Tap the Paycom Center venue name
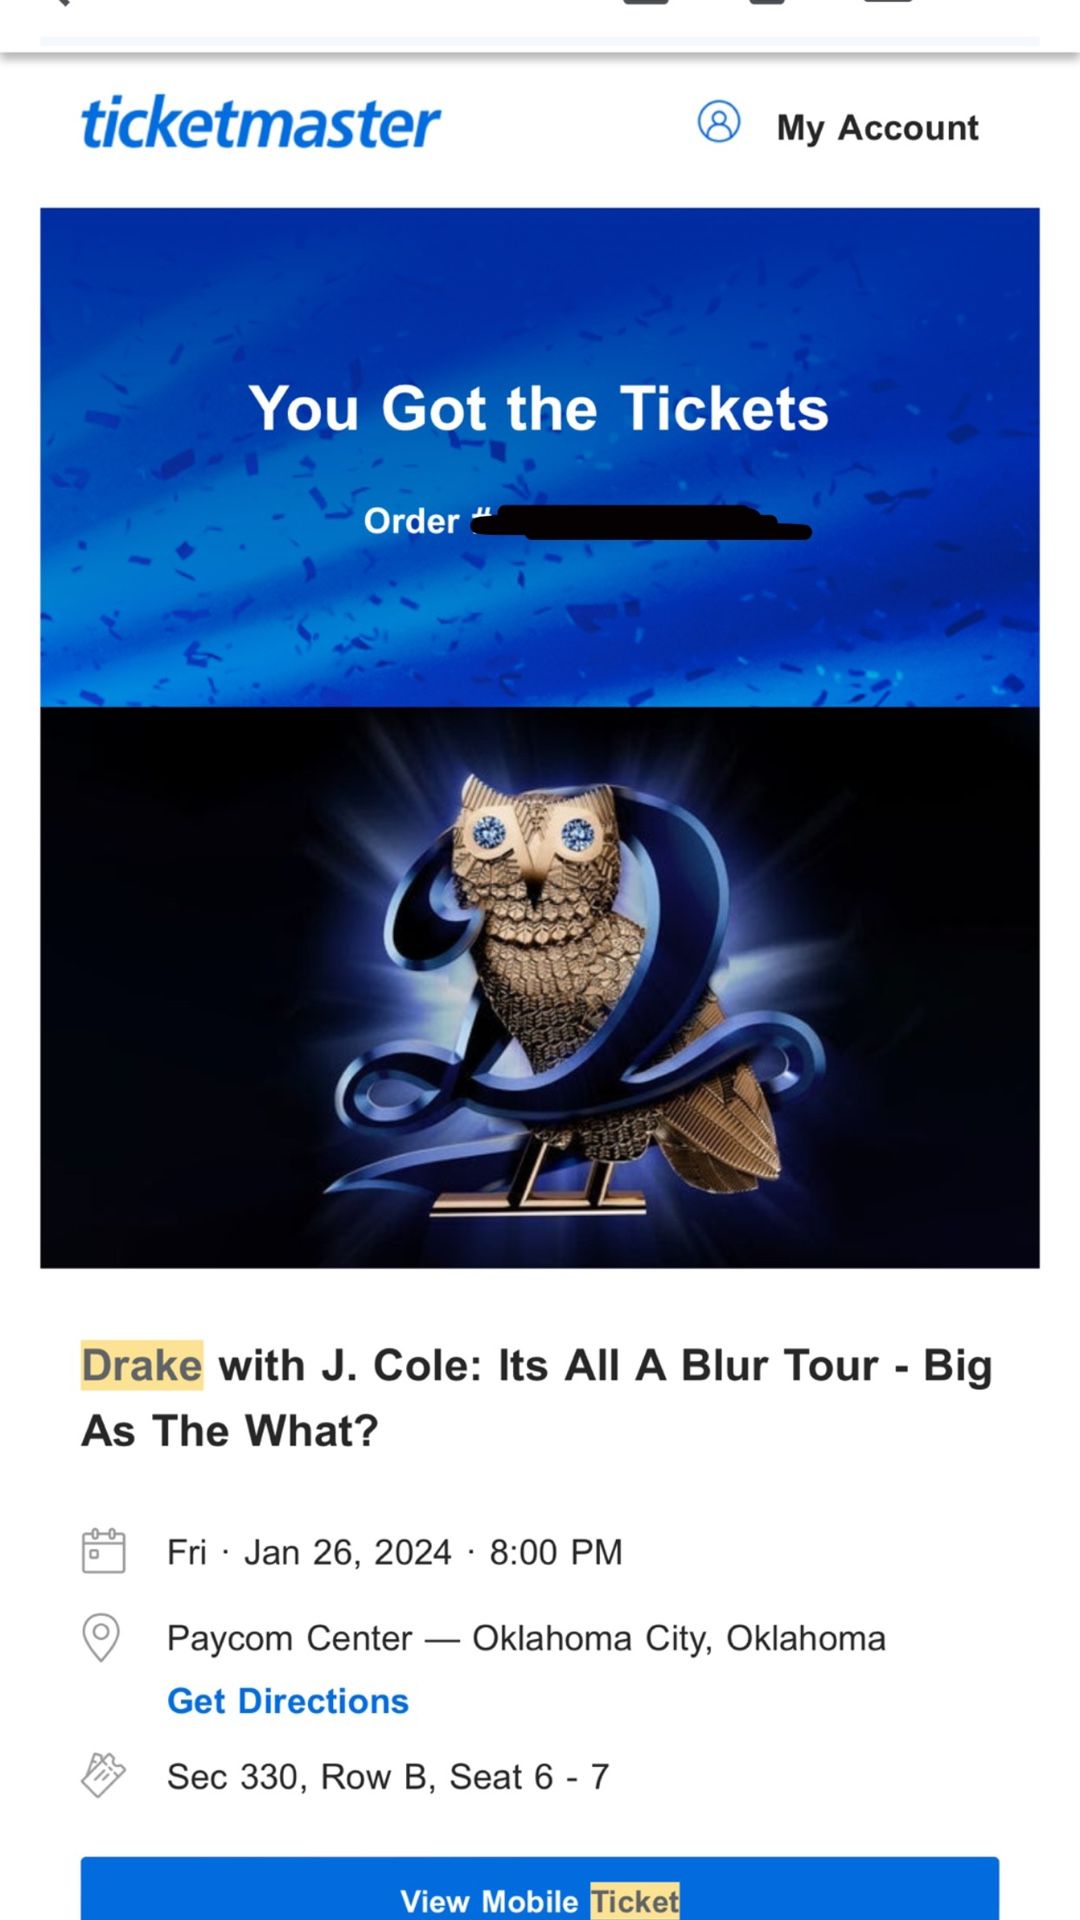 tap(289, 1638)
